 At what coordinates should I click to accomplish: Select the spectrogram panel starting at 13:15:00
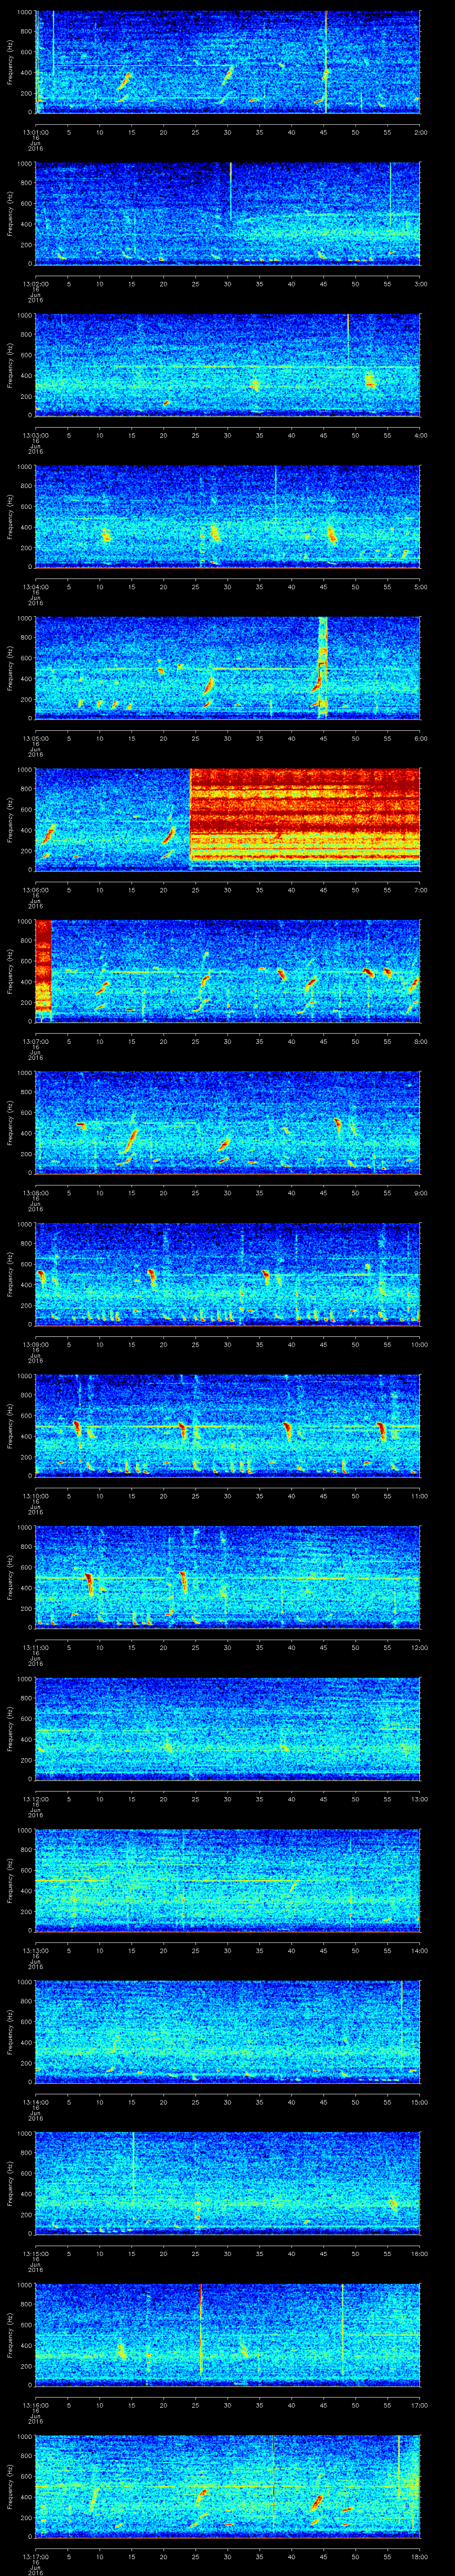point(227,2184)
